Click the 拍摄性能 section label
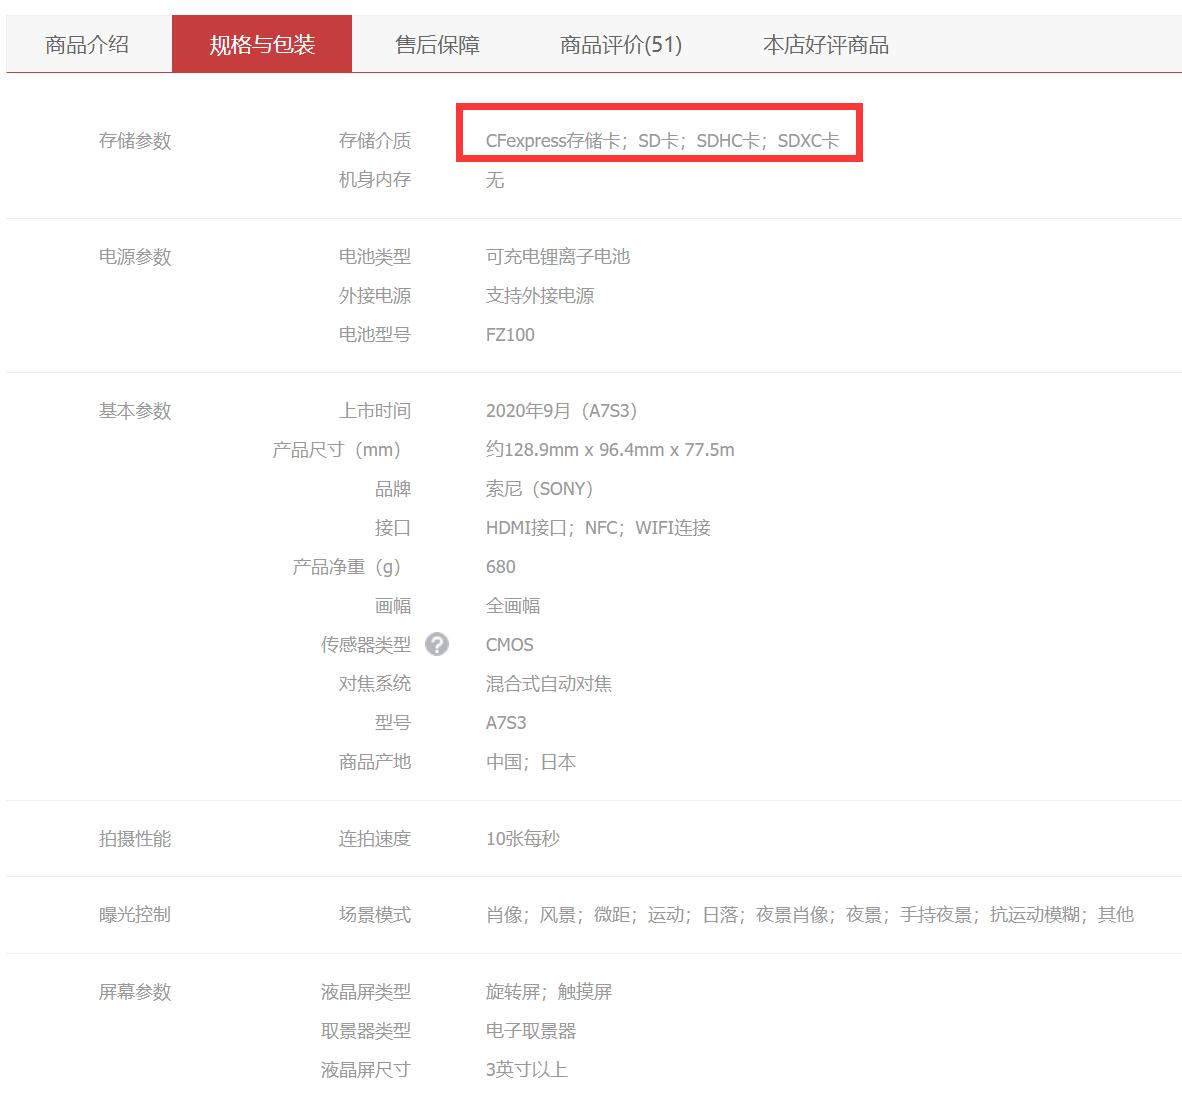The width and height of the screenshot is (1182, 1099). pyautogui.click(x=134, y=839)
